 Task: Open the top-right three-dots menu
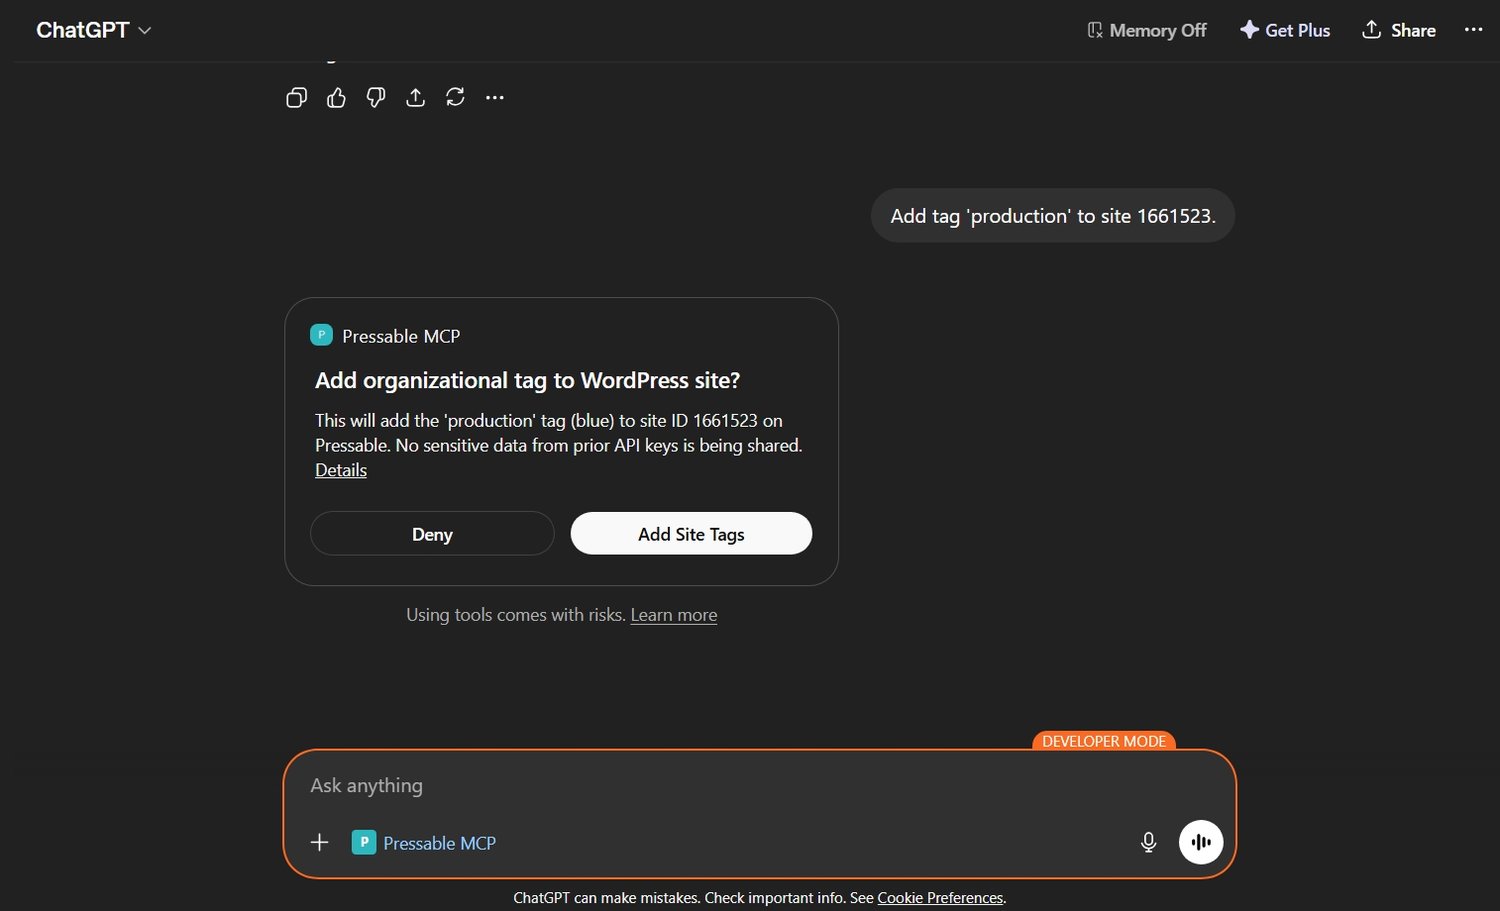[x=1473, y=30]
